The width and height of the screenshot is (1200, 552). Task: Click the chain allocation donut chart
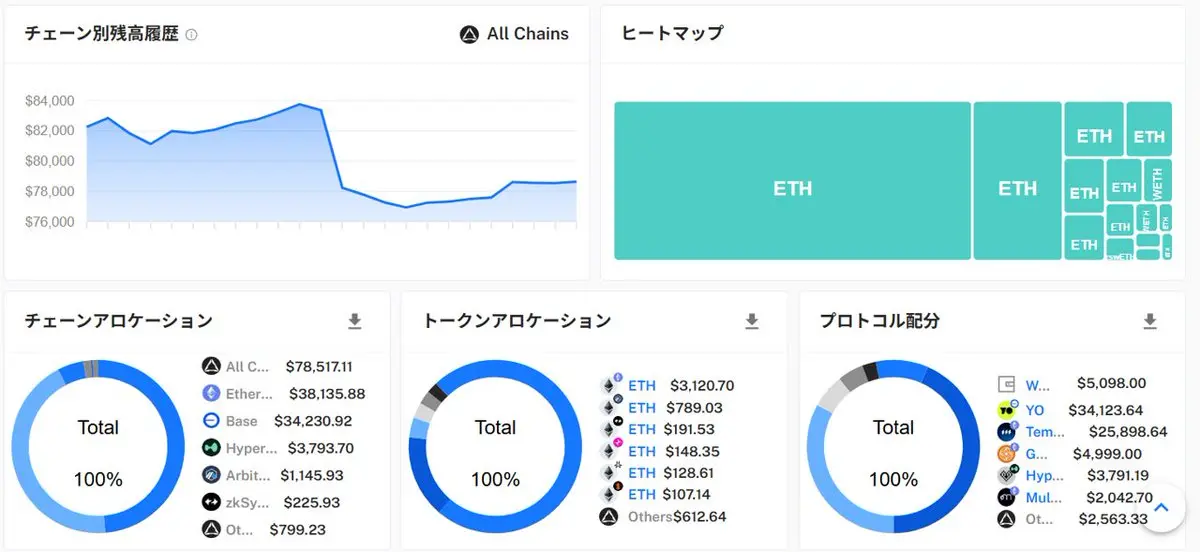[98, 446]
